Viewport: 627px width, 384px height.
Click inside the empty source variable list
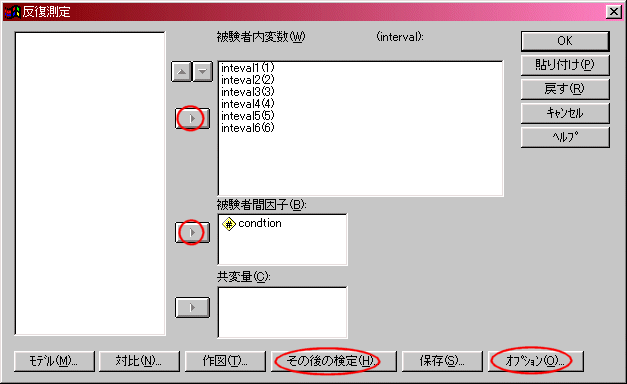point(90,183)
